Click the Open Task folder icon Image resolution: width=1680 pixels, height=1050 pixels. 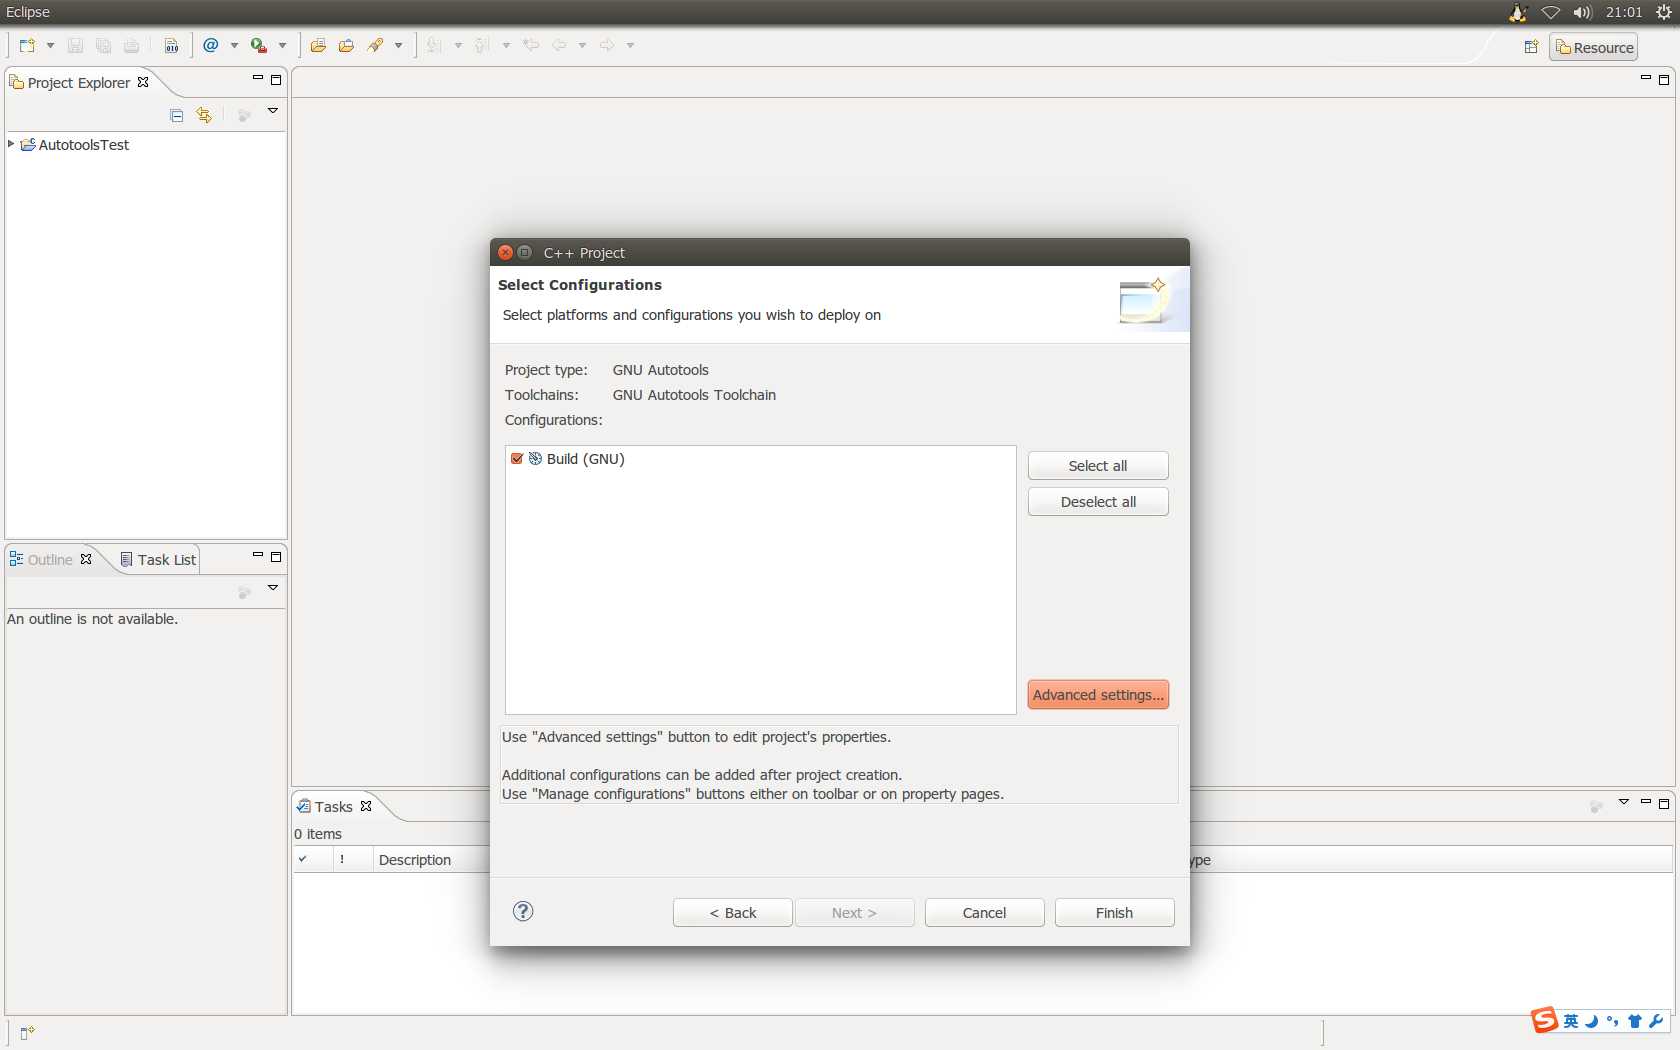coord(346,46)
